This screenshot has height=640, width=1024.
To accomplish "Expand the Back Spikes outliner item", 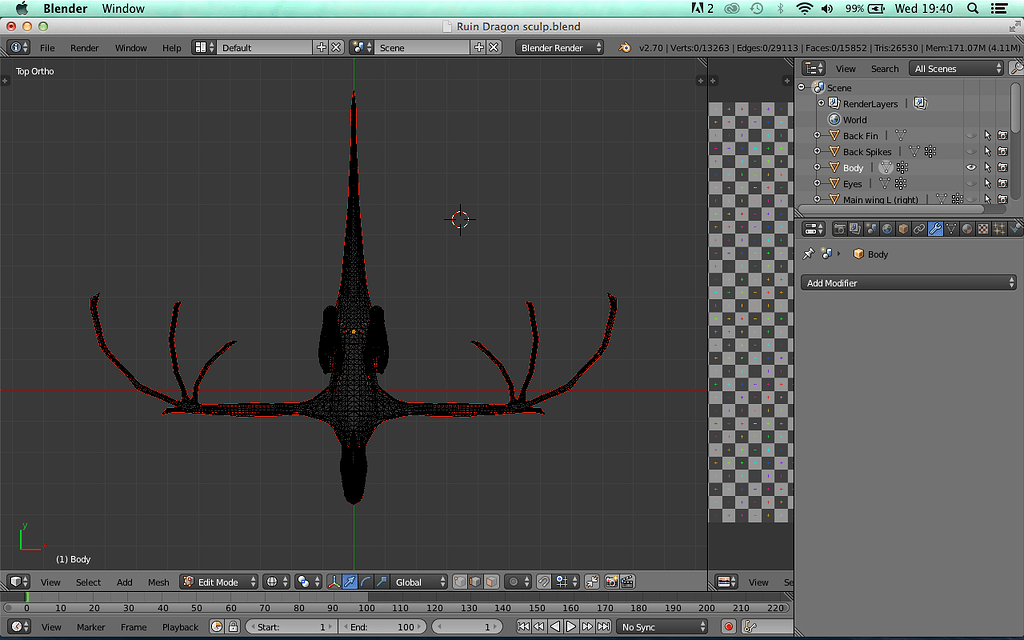I will [817, 152].
